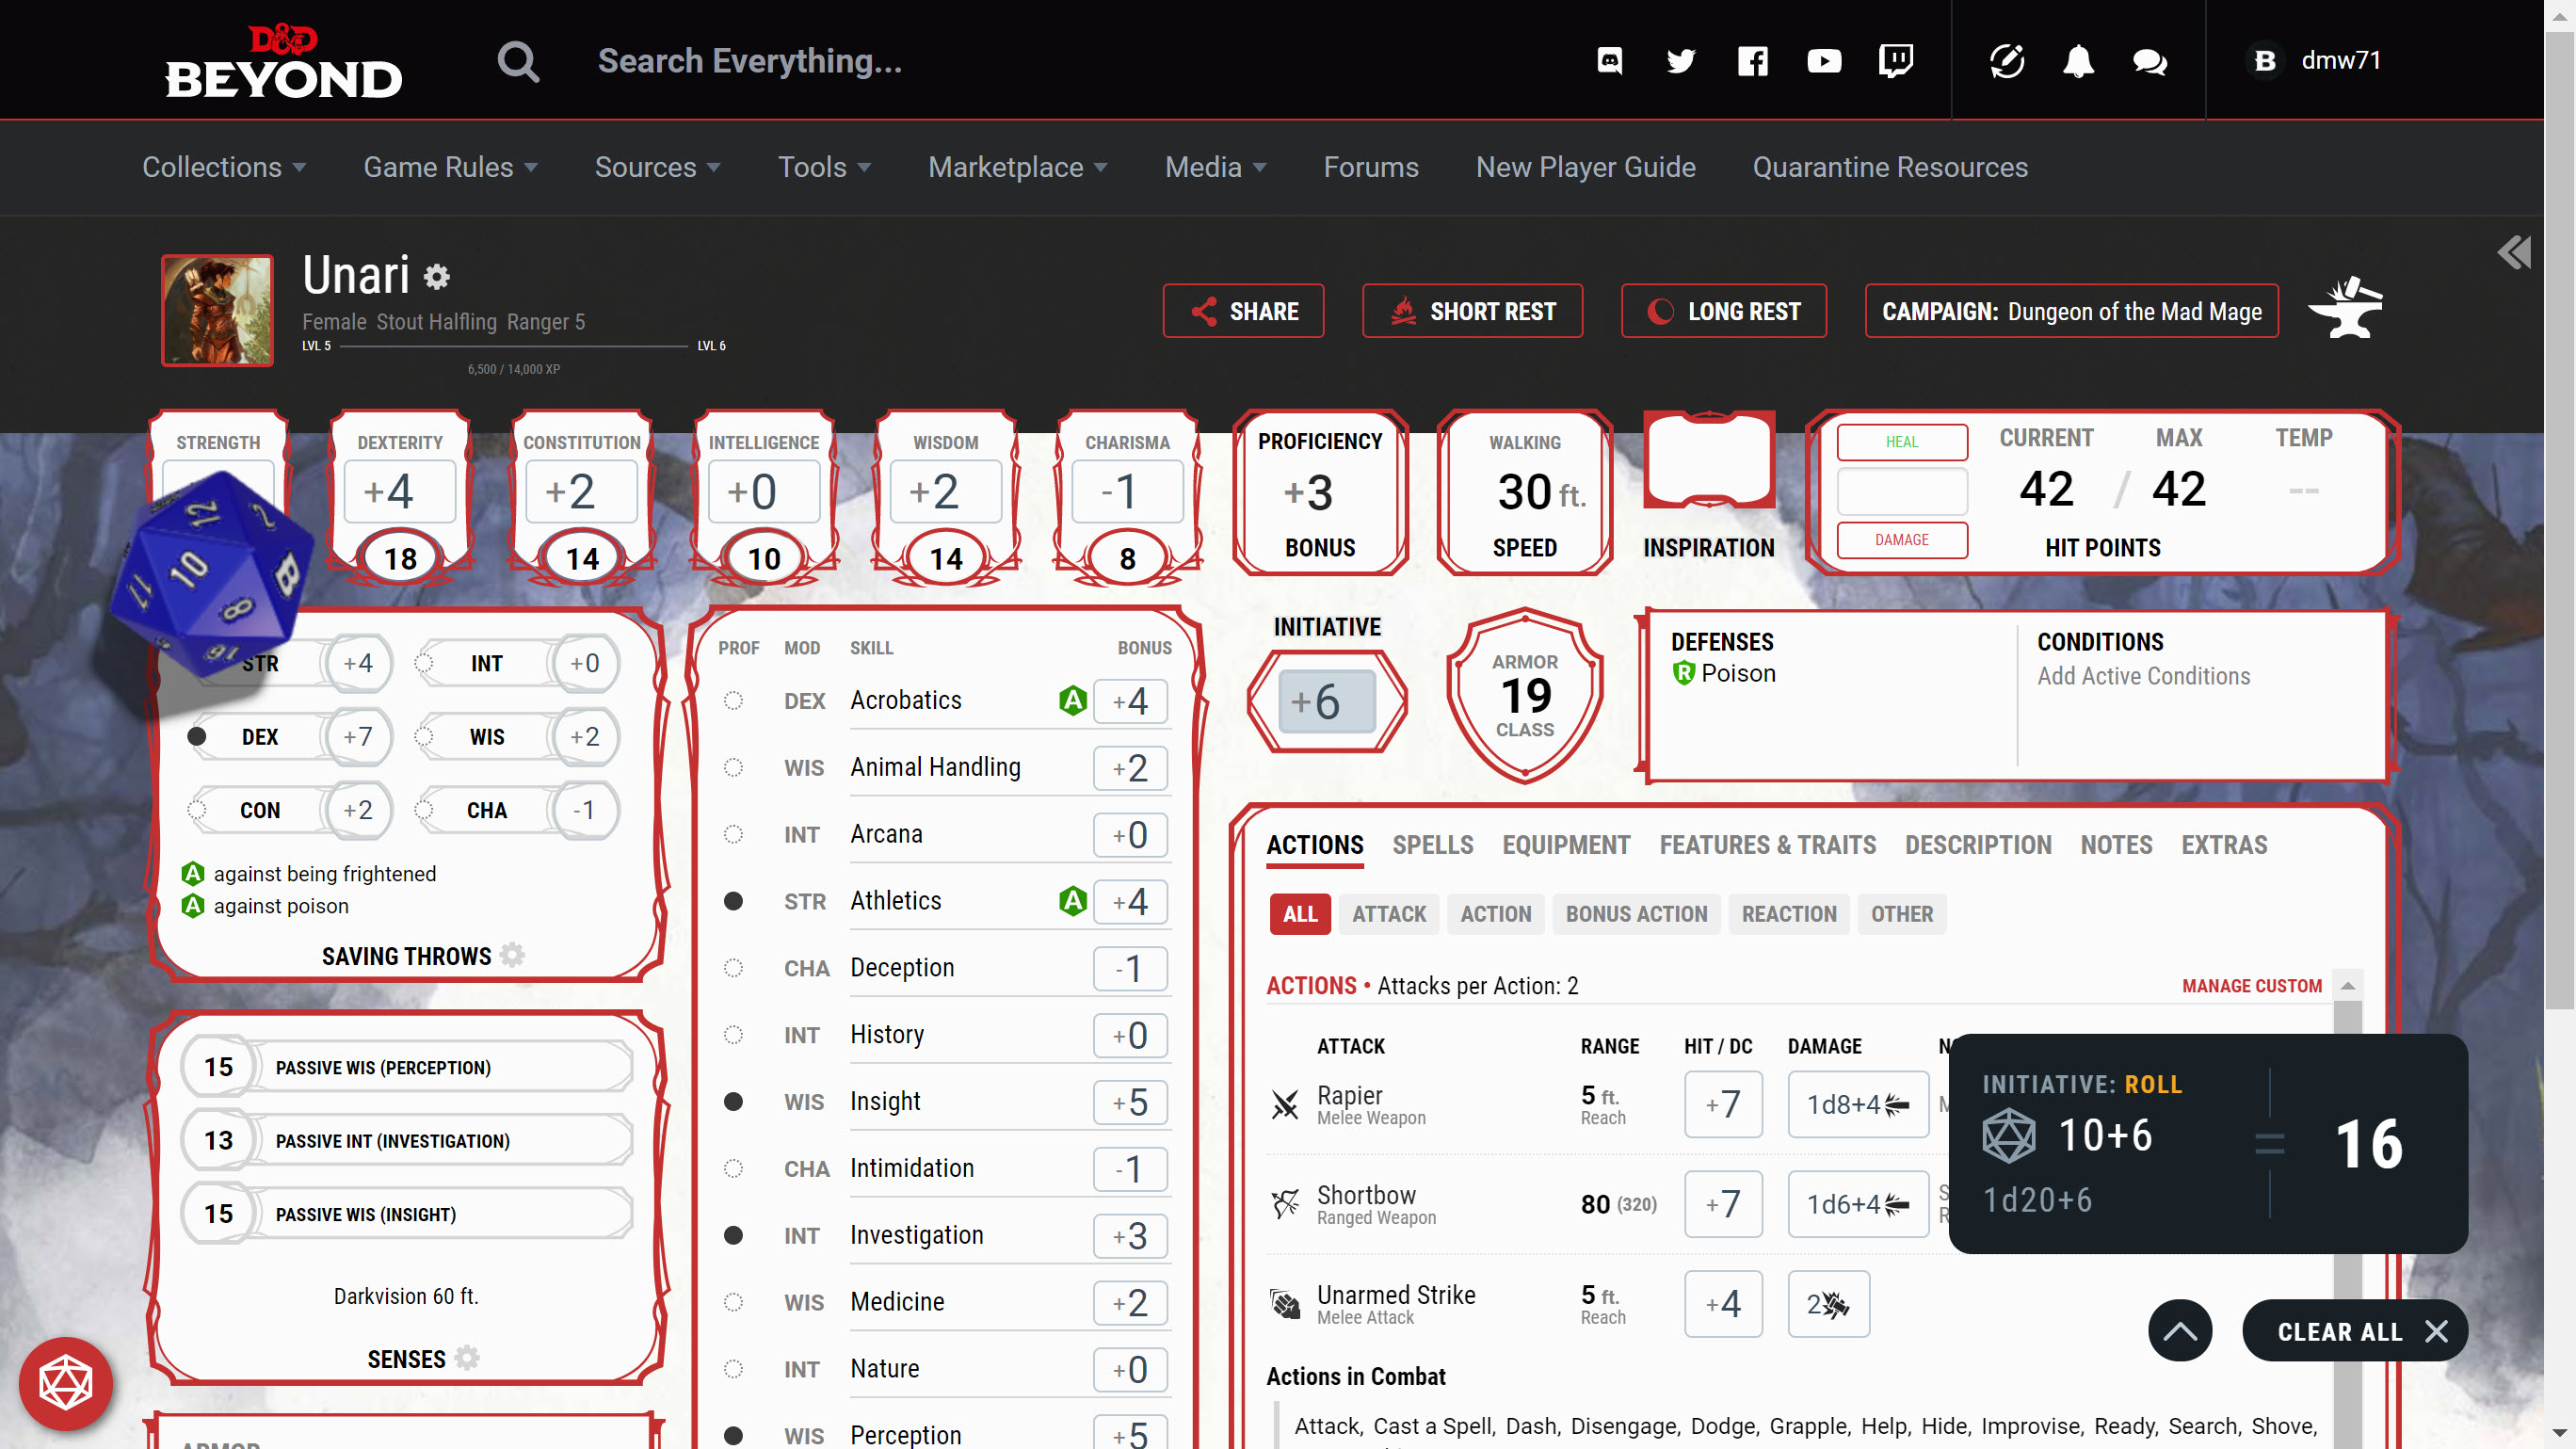The width and height of the screenshot is (2576, 1449).
Task: Click the compass updates icon in header
Action: [2006, 61]
